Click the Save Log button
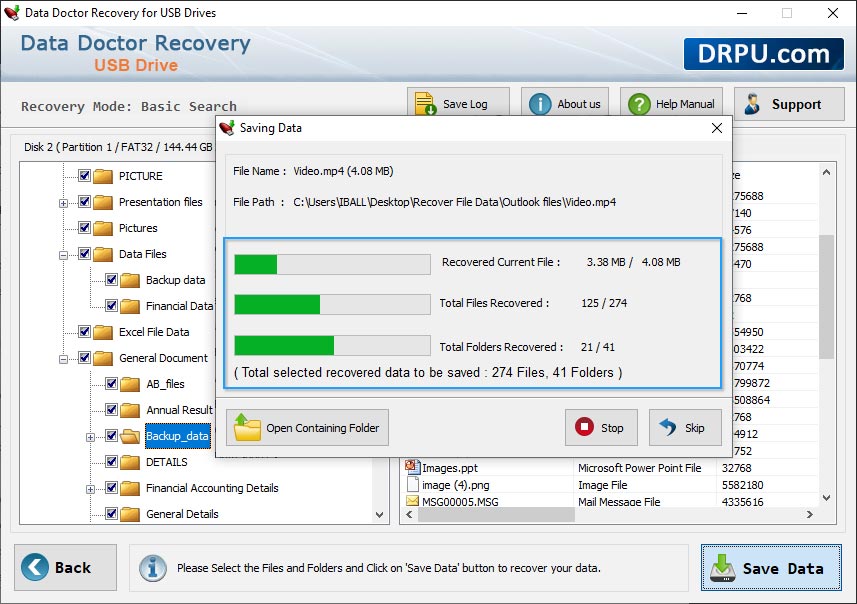 (x=458, y=103)
